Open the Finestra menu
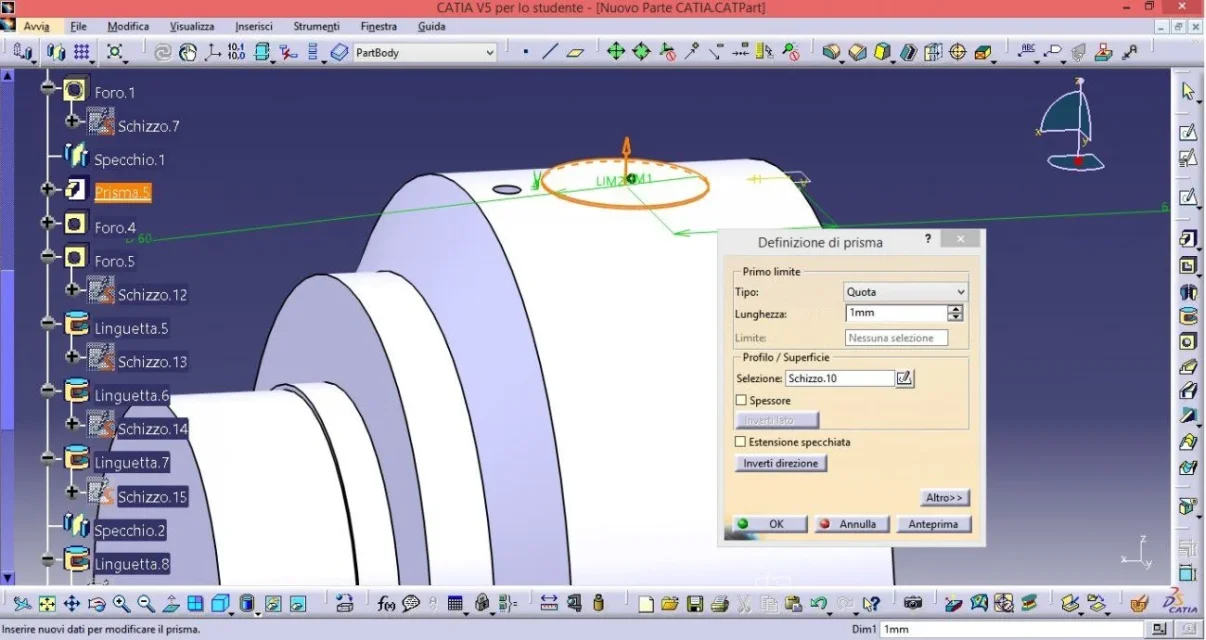 pos(378,26)
